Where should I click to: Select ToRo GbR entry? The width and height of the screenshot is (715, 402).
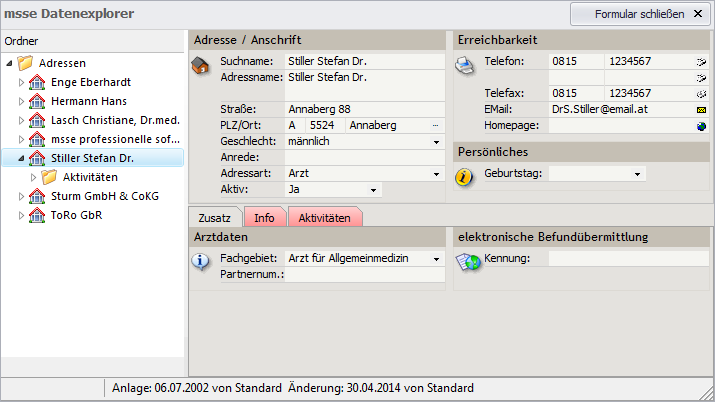[x=77, y=215]
